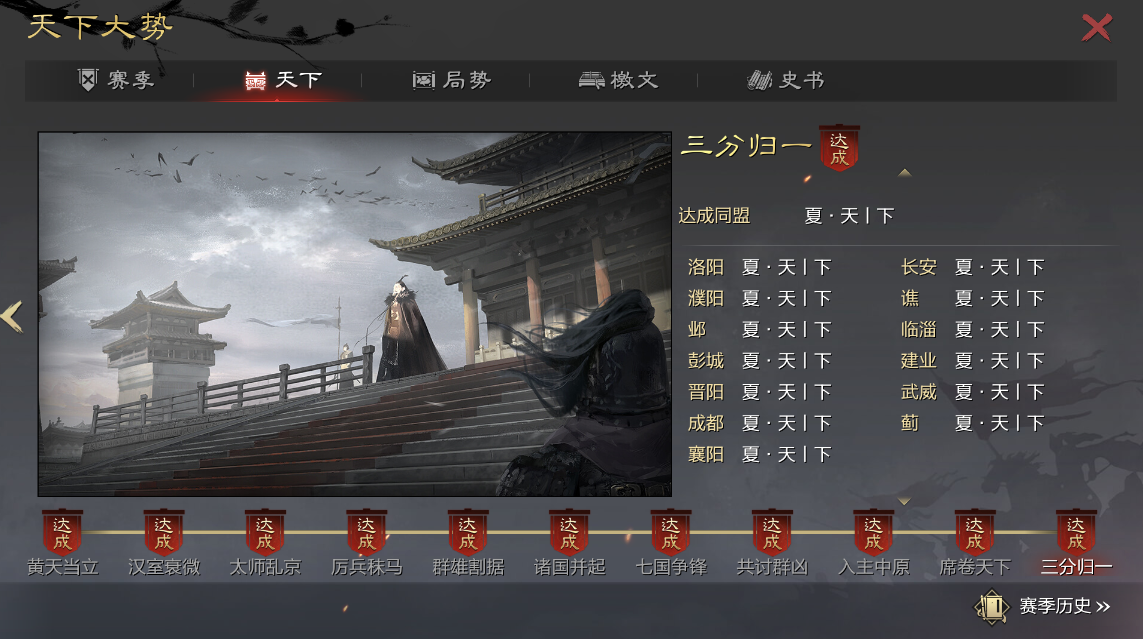Click the 赛季 shield icon

pyautogui.click(x=87, y=79)
